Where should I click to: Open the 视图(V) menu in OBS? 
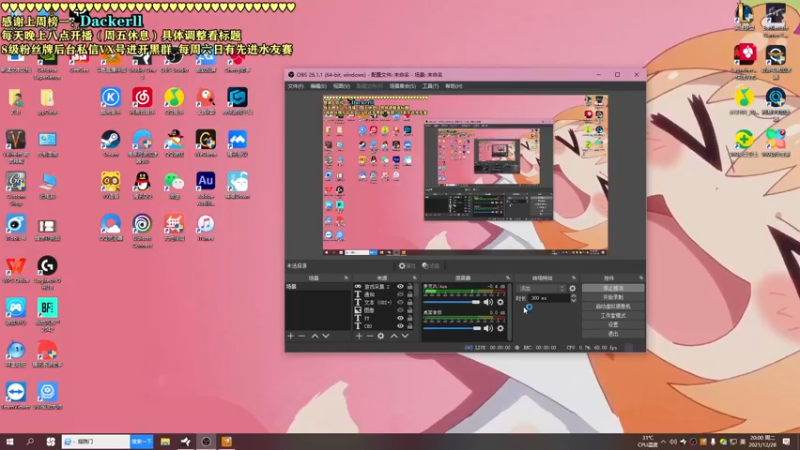point(341,86)
